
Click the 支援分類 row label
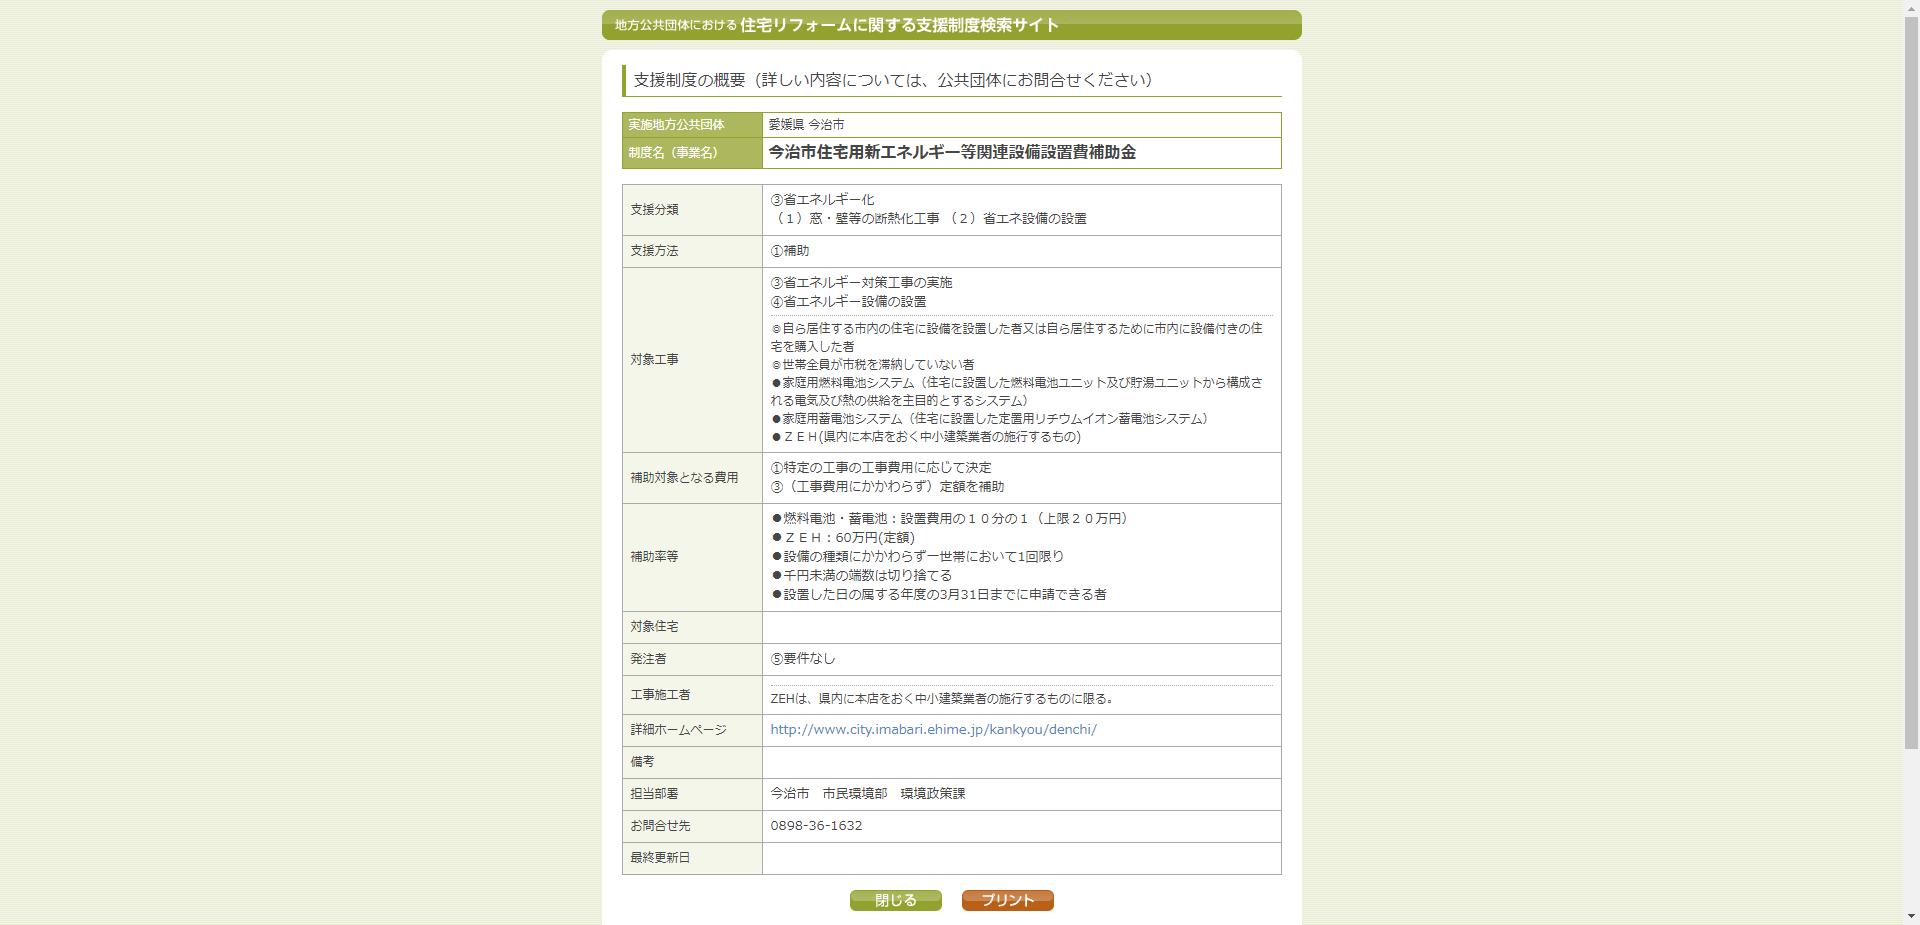(654, 209)
